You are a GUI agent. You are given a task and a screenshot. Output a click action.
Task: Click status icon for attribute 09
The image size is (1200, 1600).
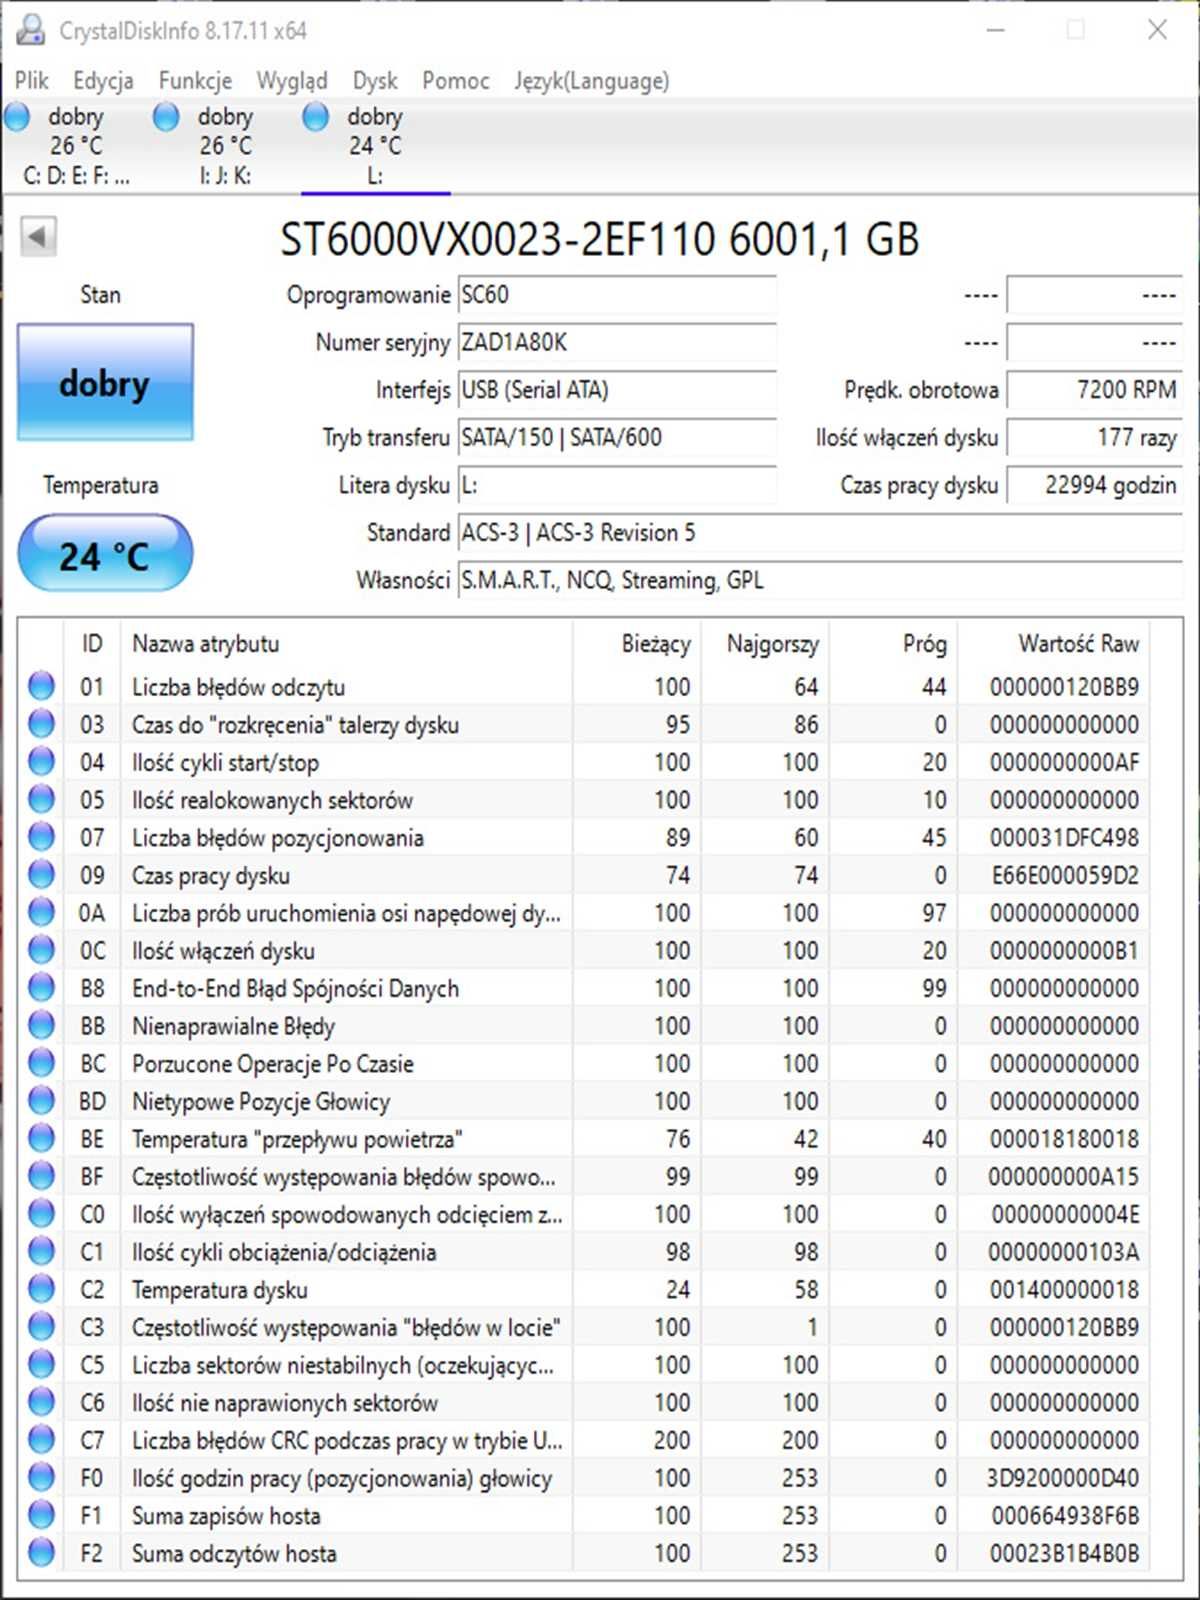41,874
